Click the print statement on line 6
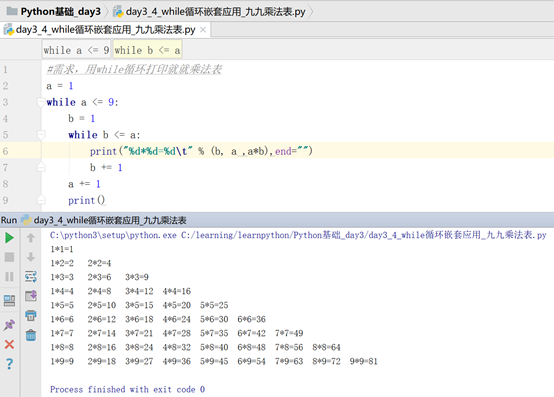The height and width of the screenshot is (397, 554). (201, 151)
